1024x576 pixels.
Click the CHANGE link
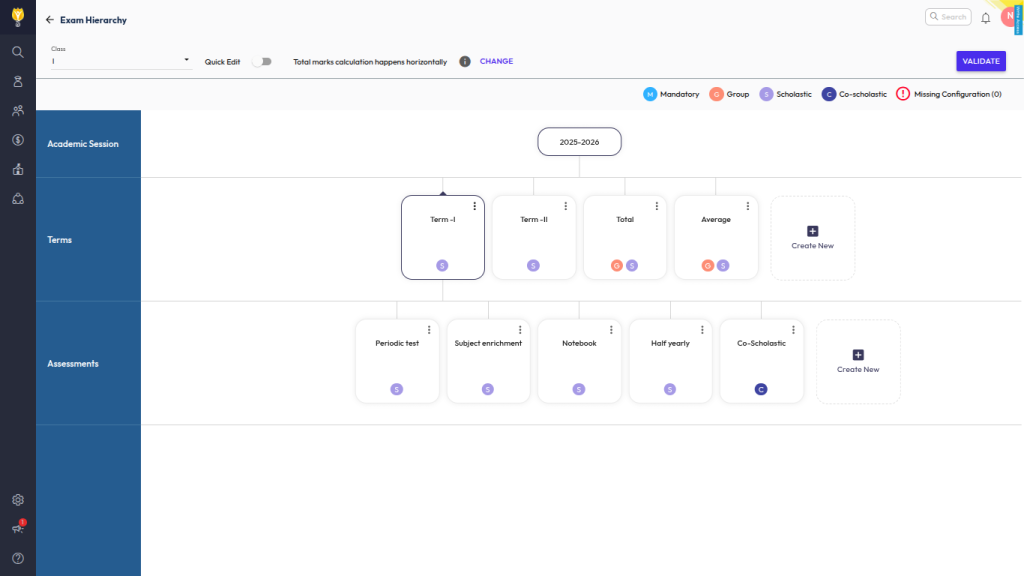pyautogui.click(x=496, y=62)
